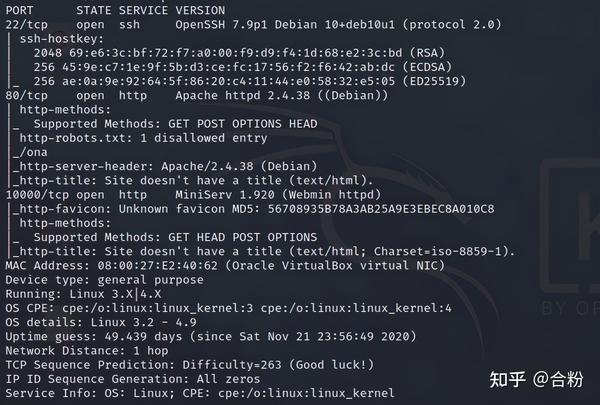The width and height of the screenshot is (600, 405).
Task: Click the 知乎 @合粉 watermark
Action: [536, 379]
